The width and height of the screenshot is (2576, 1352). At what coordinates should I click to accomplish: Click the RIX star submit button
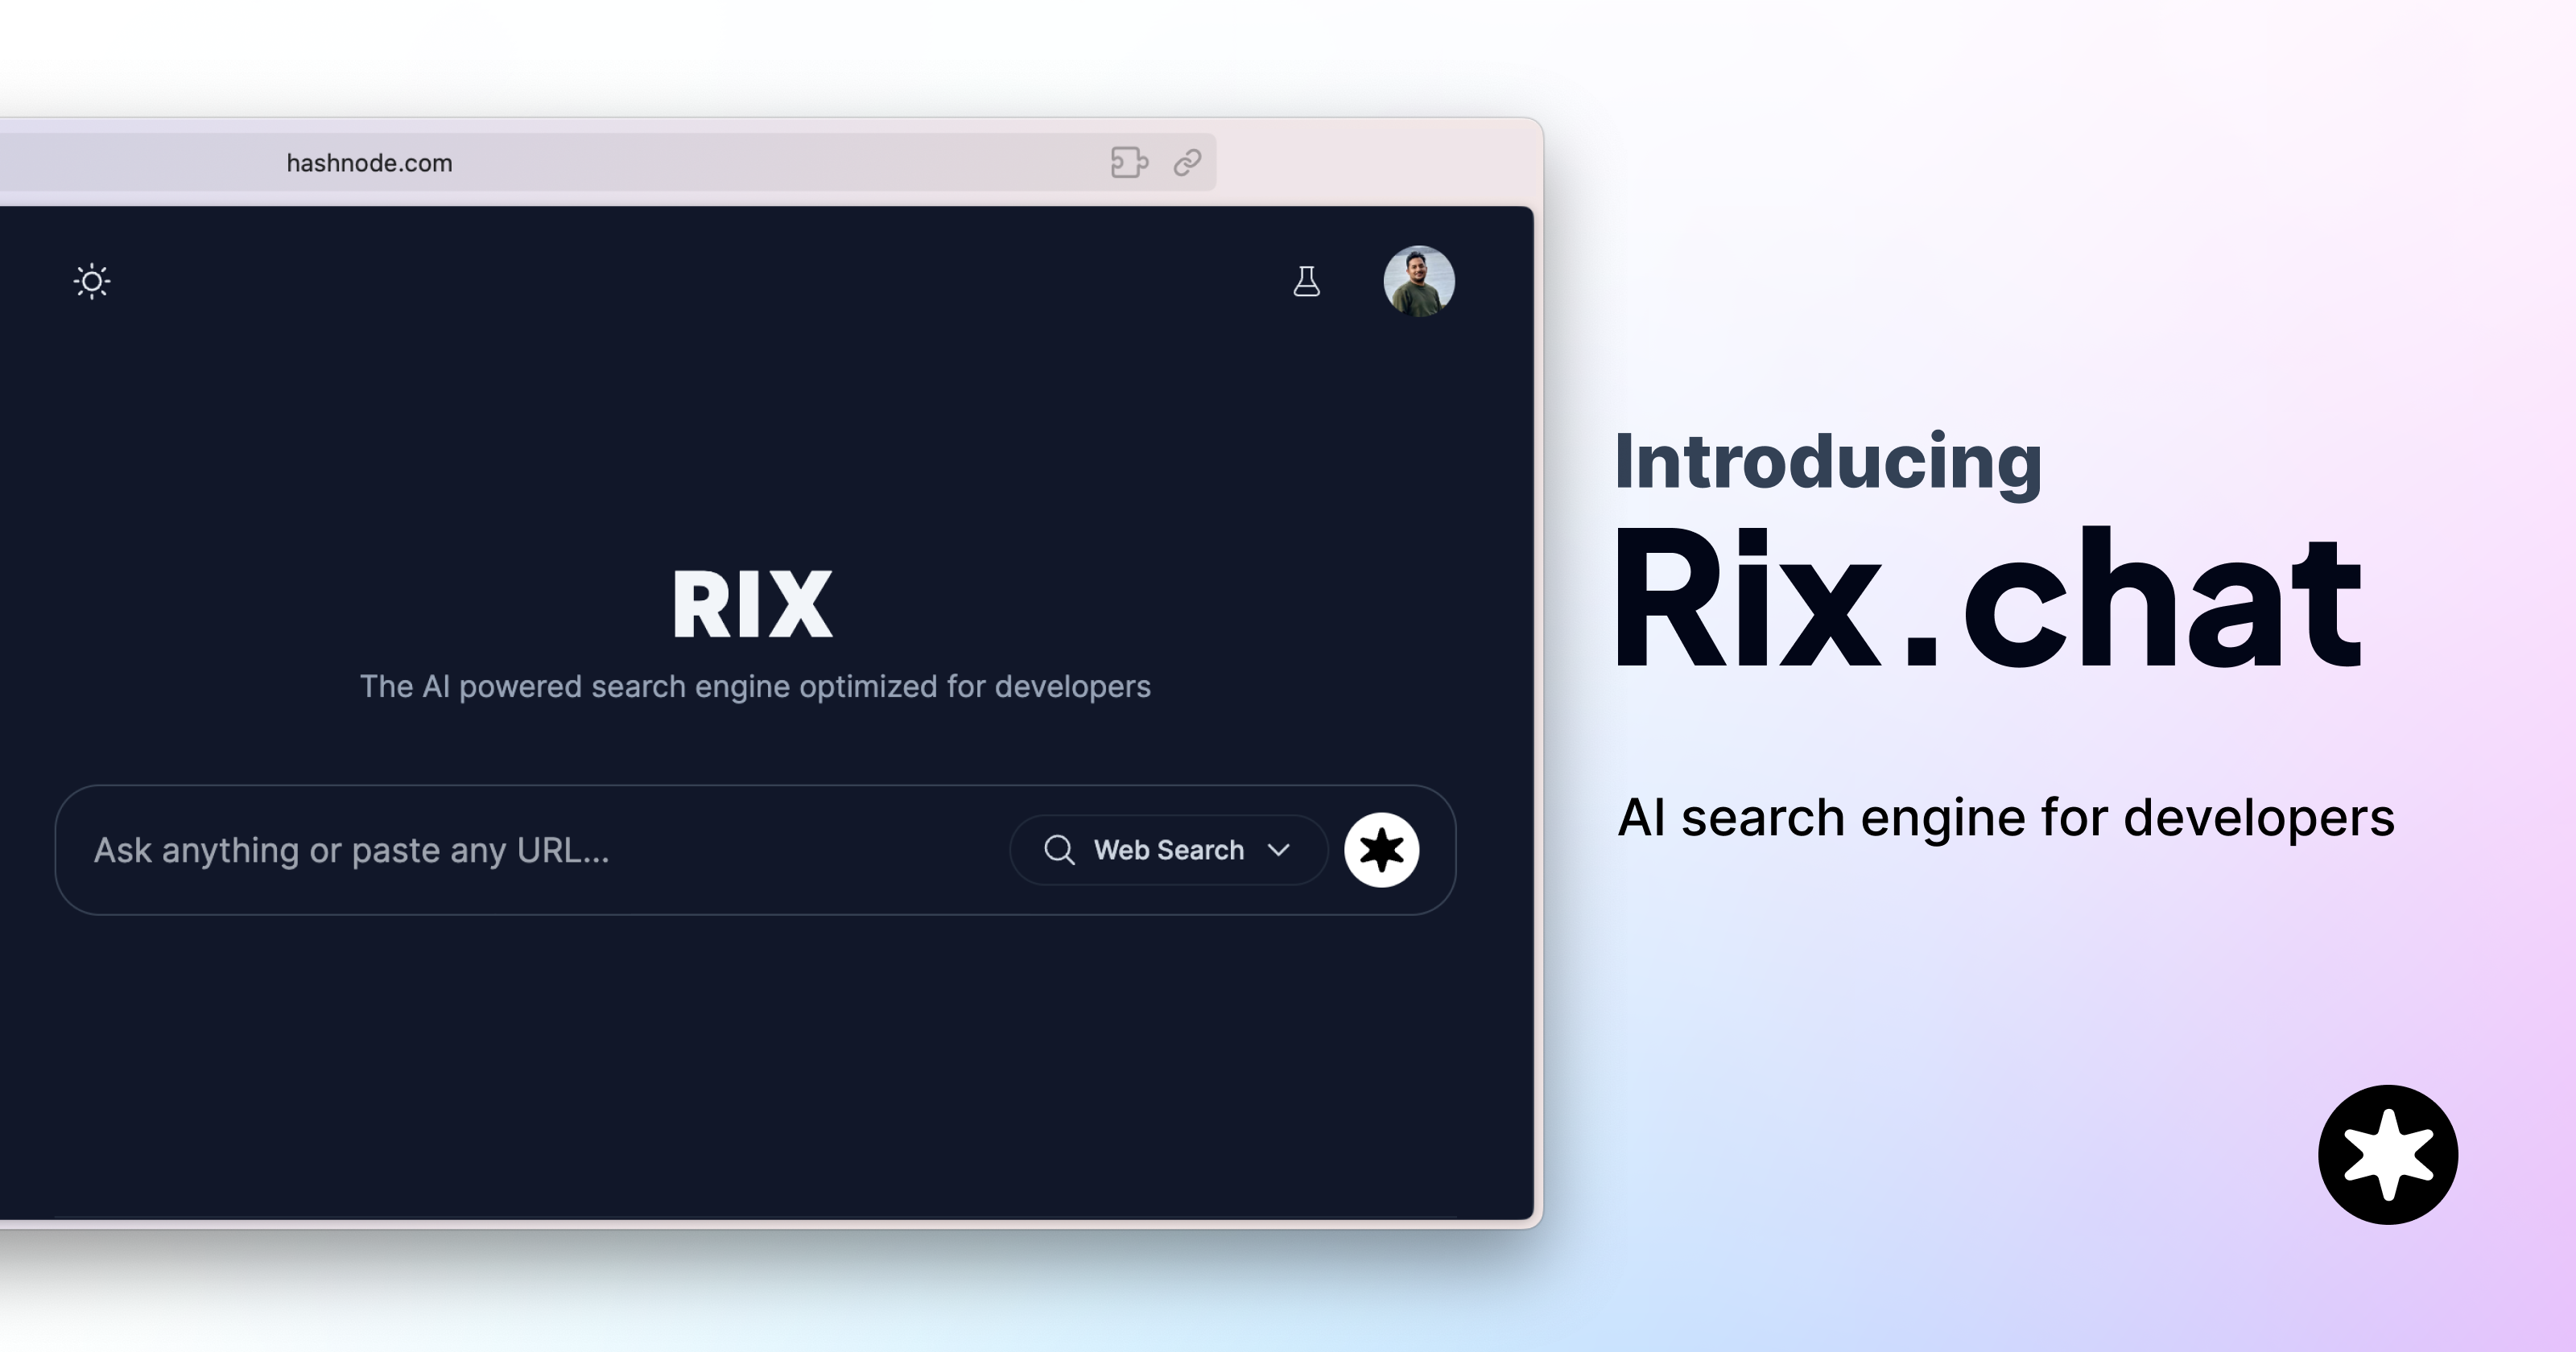[1385, 848]
